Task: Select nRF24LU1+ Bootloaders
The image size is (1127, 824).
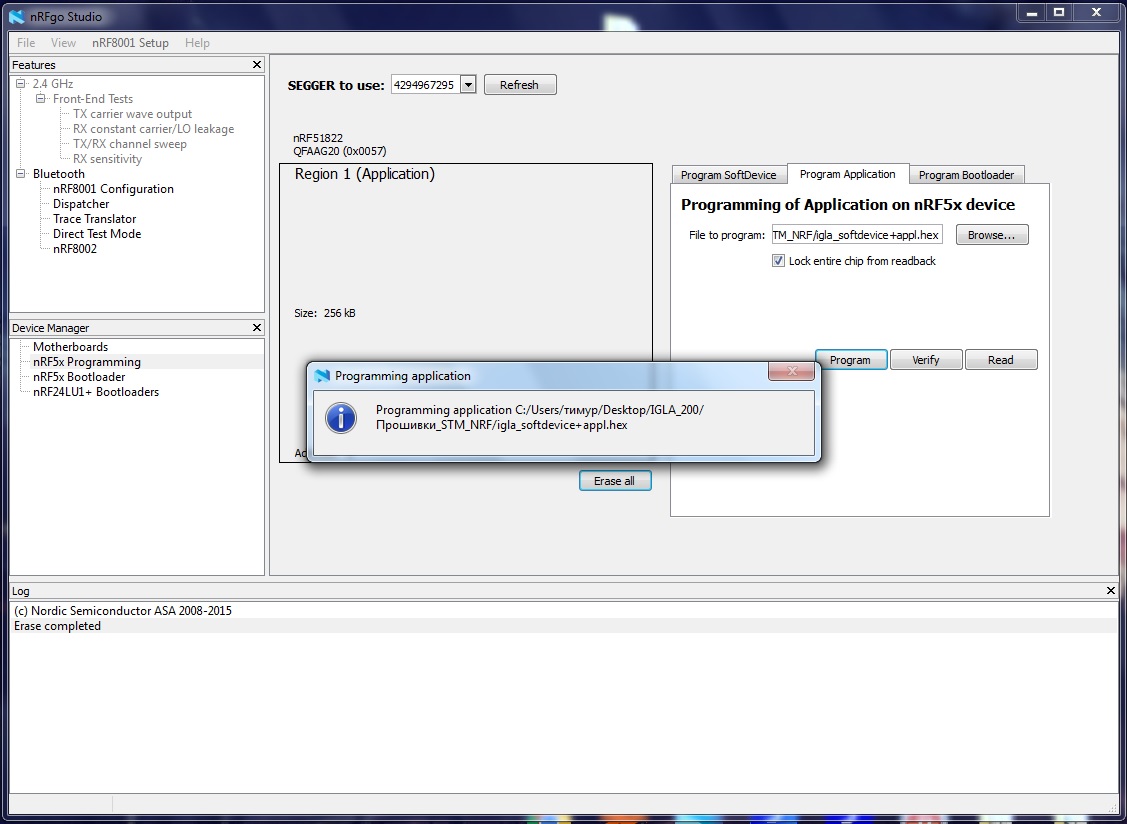Action: tap(96, 393)
